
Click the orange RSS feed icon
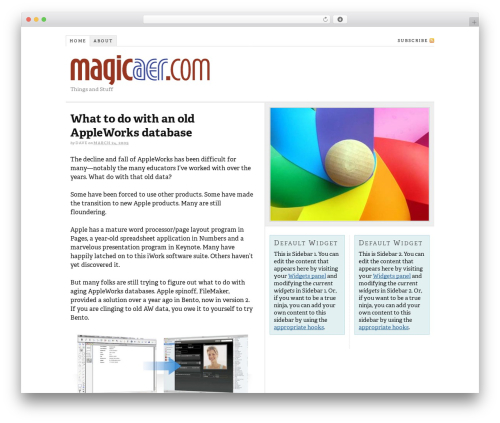432,41
